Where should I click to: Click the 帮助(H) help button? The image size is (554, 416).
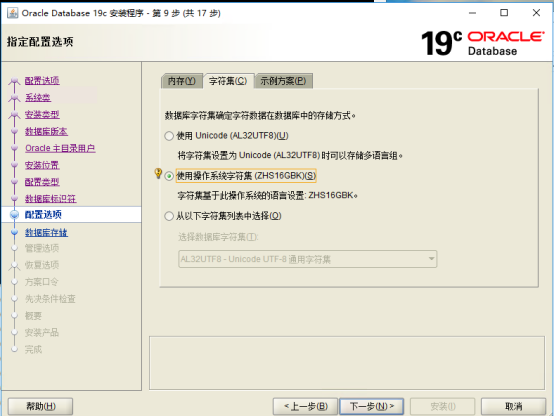point(41,406)
